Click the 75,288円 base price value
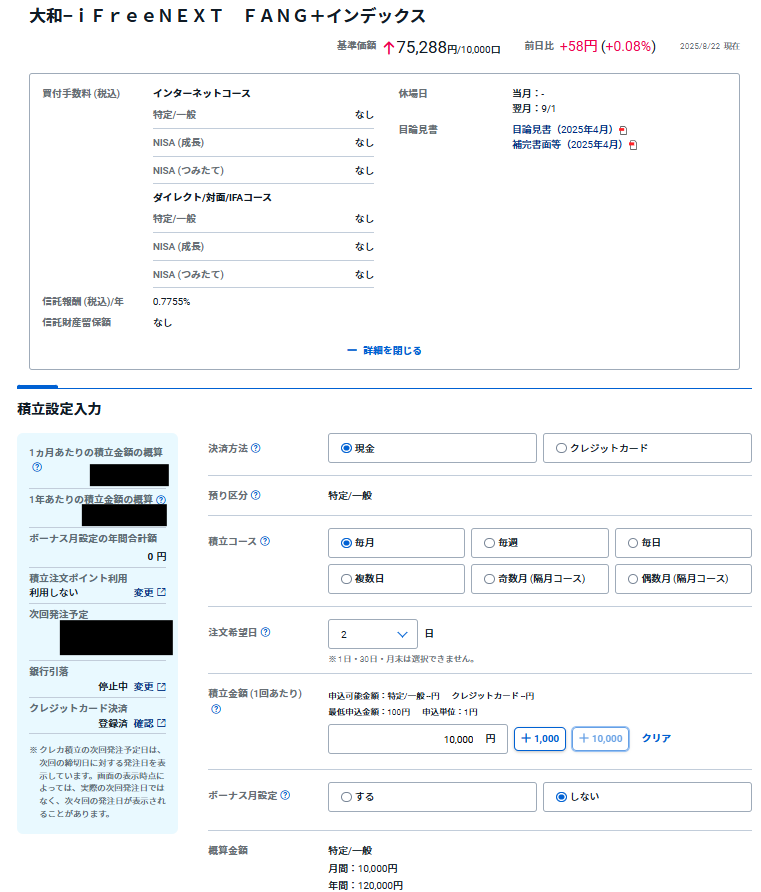761x892 pixels. (x=442, y=47)
